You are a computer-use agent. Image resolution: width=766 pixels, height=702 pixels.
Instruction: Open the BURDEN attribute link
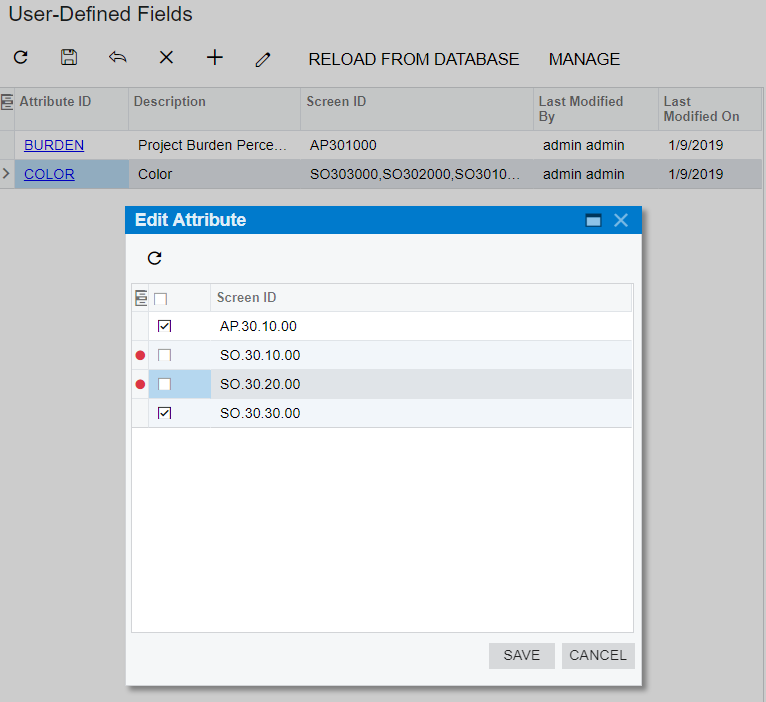coord(54,145)
